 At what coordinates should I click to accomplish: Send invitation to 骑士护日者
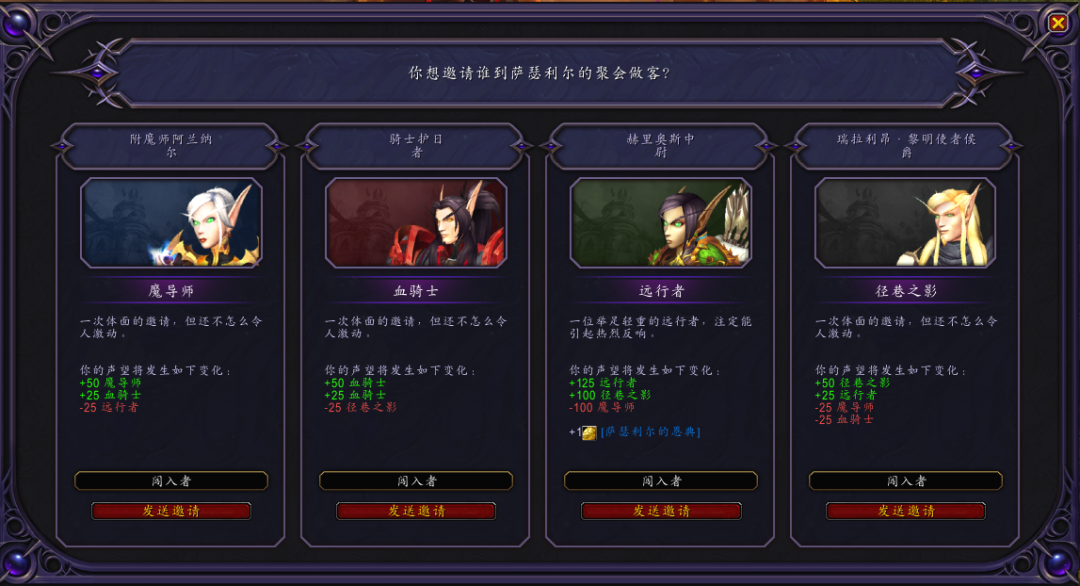(416, 511)
